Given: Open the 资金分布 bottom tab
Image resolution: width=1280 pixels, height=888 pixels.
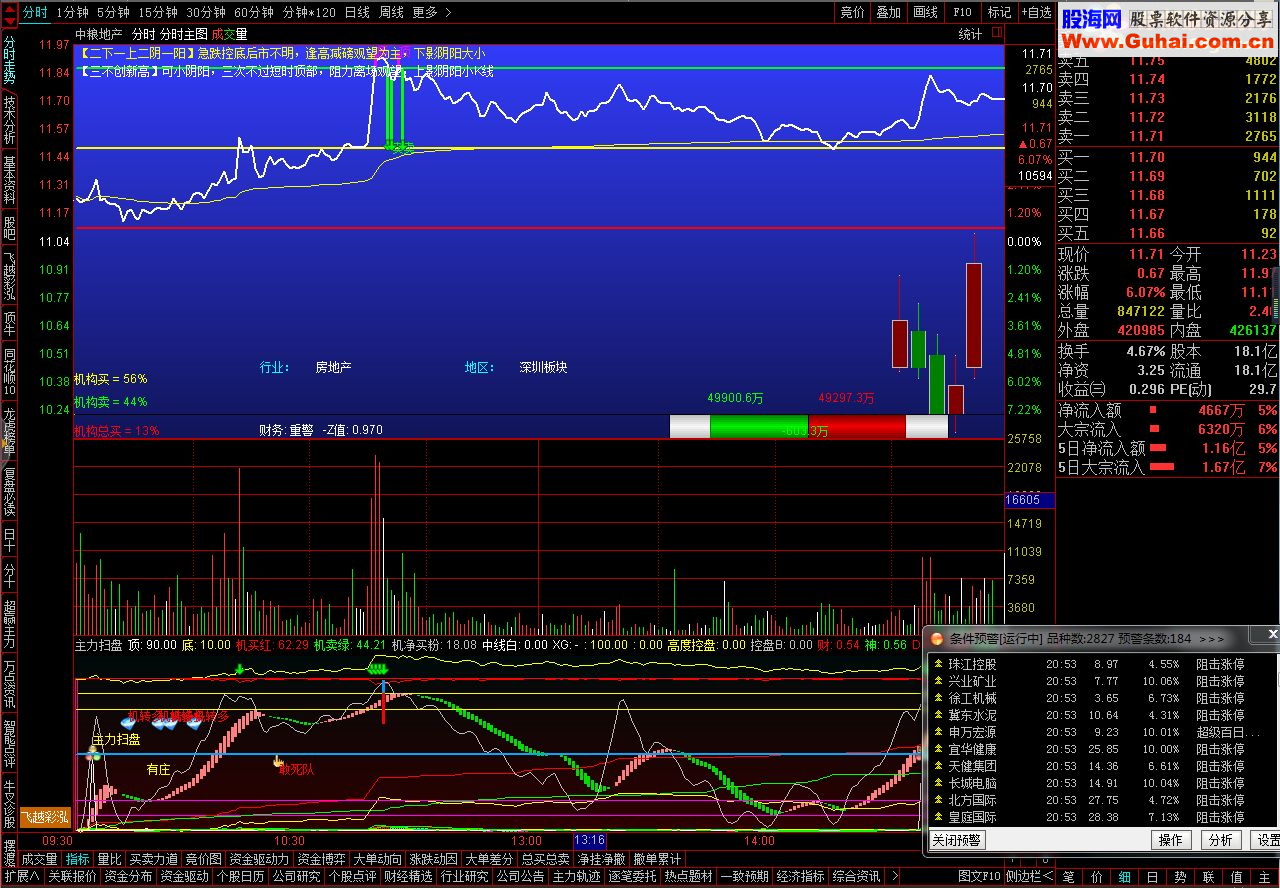Looking at the screenshot, I should click(128, 877).
